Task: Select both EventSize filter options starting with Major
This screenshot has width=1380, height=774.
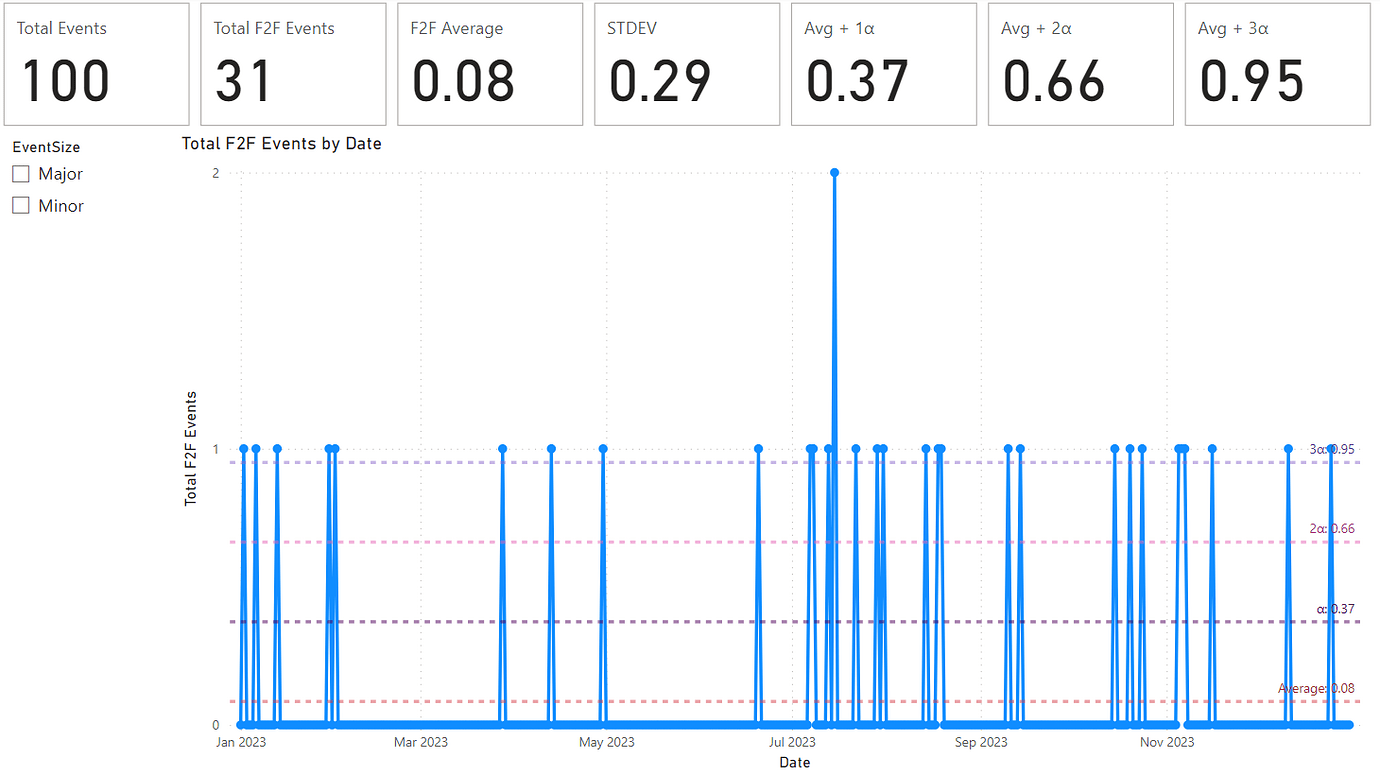Action: [x=20, y=173]
